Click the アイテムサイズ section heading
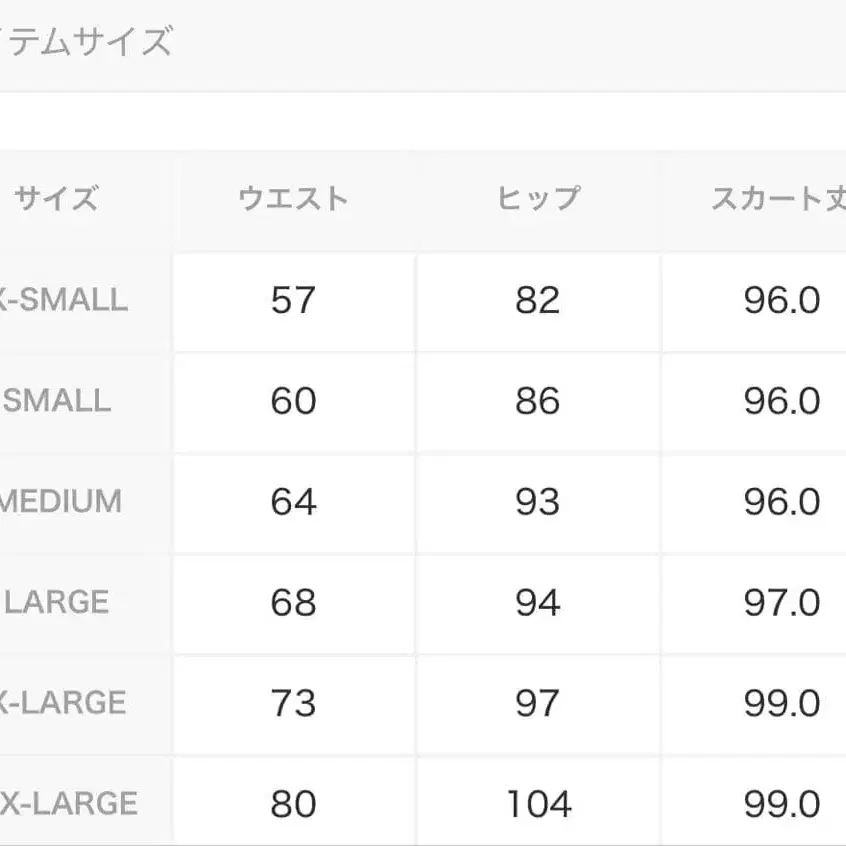846x846 pixels. coord(85,42)
